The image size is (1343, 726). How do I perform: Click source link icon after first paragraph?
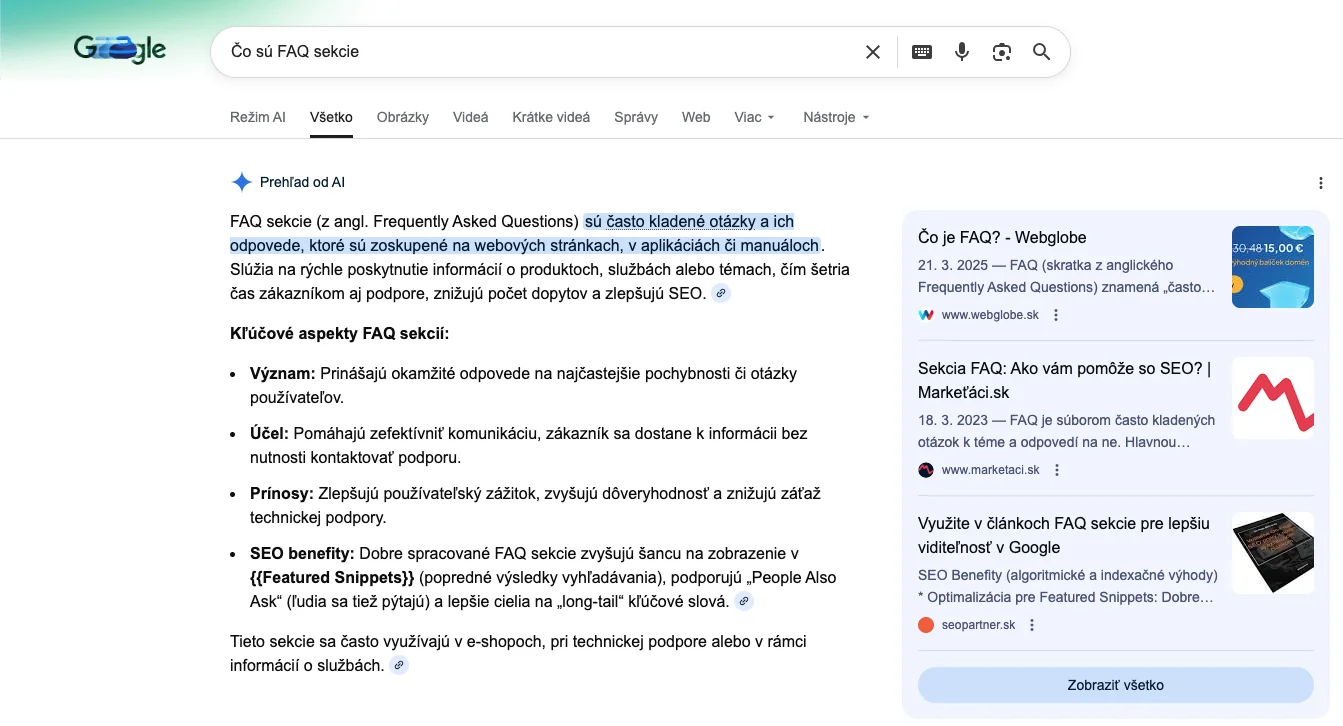pos(721,294)
